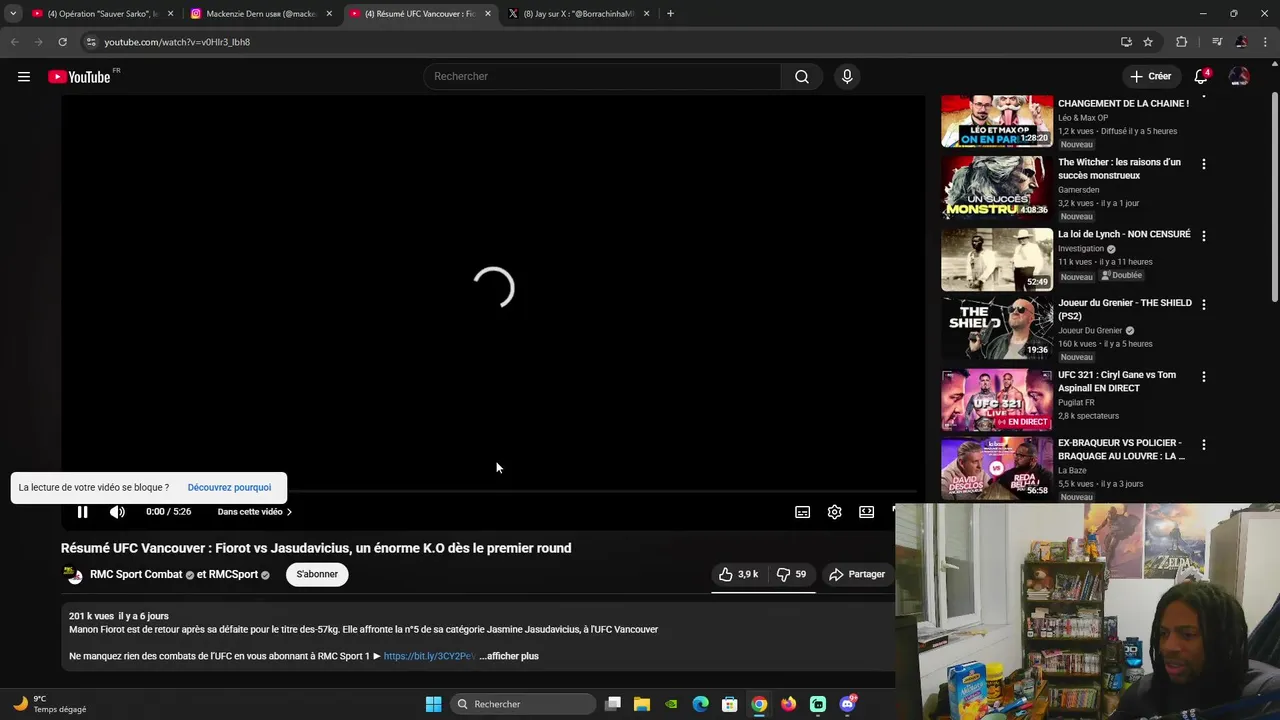The image size is (1280, 720).
Task: Open options for The Witcher video
Action: [1203, 163]
